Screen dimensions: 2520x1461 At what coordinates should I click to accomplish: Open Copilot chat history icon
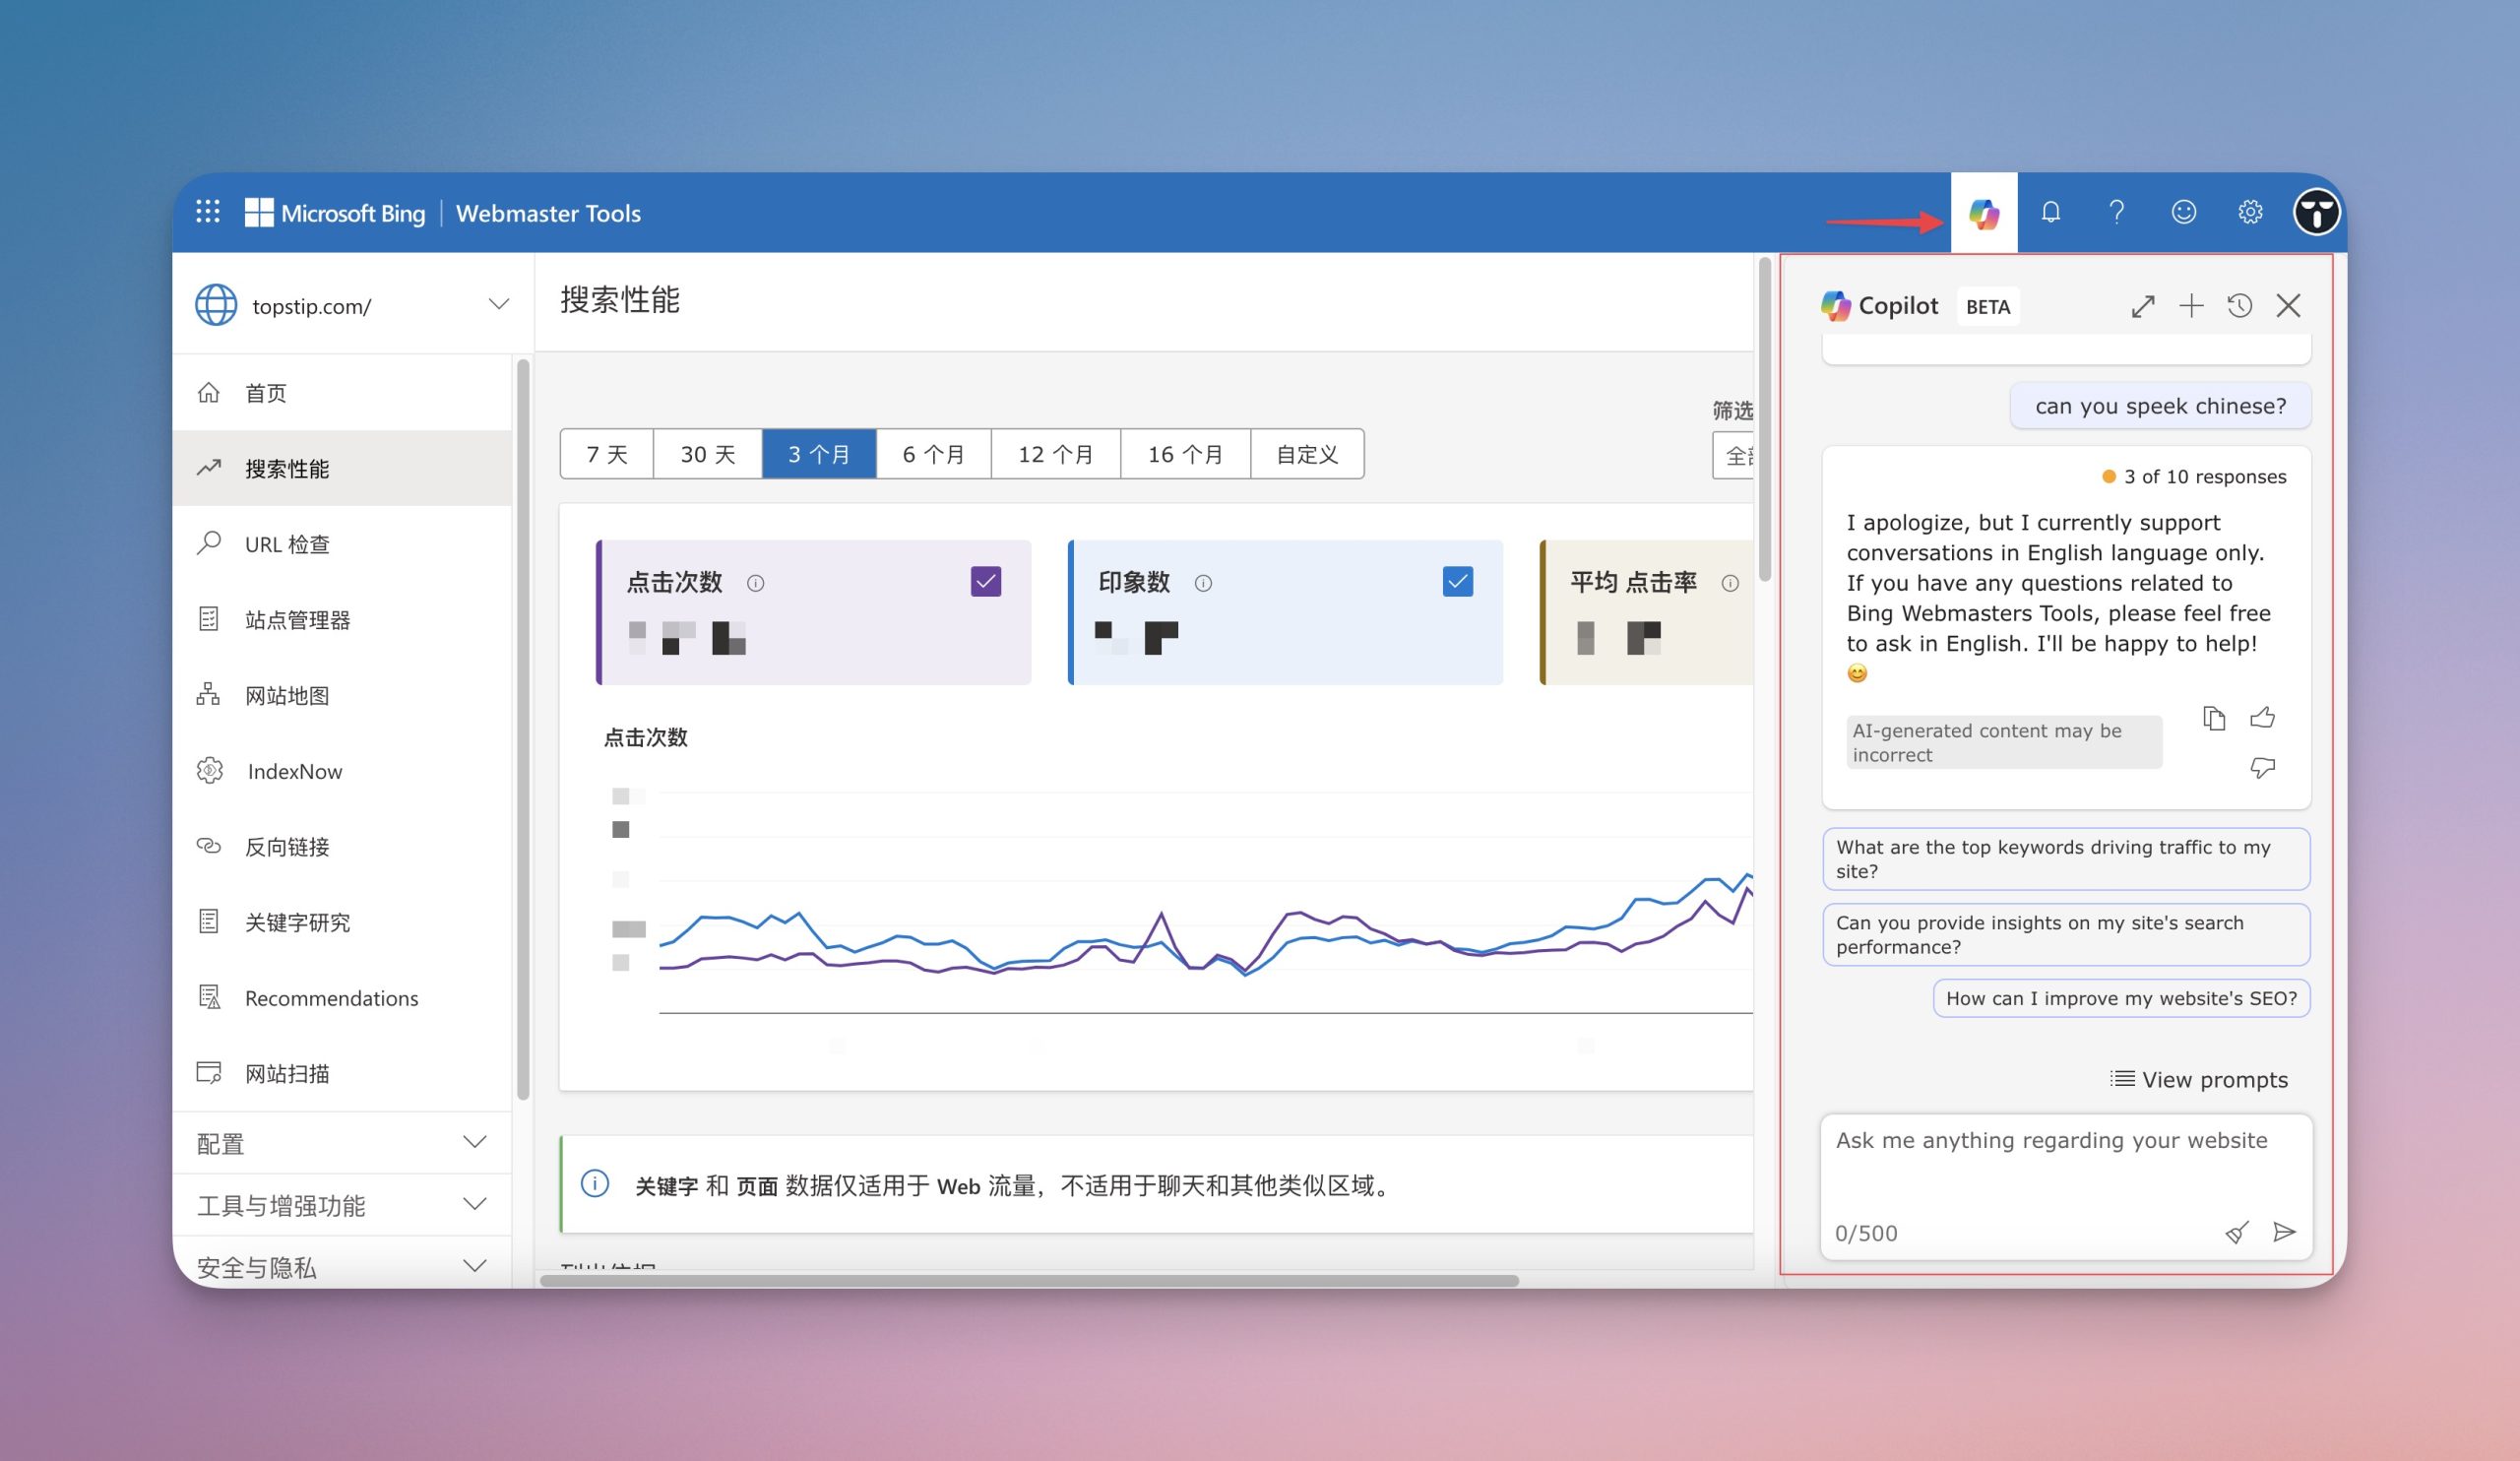point(2239,306)
